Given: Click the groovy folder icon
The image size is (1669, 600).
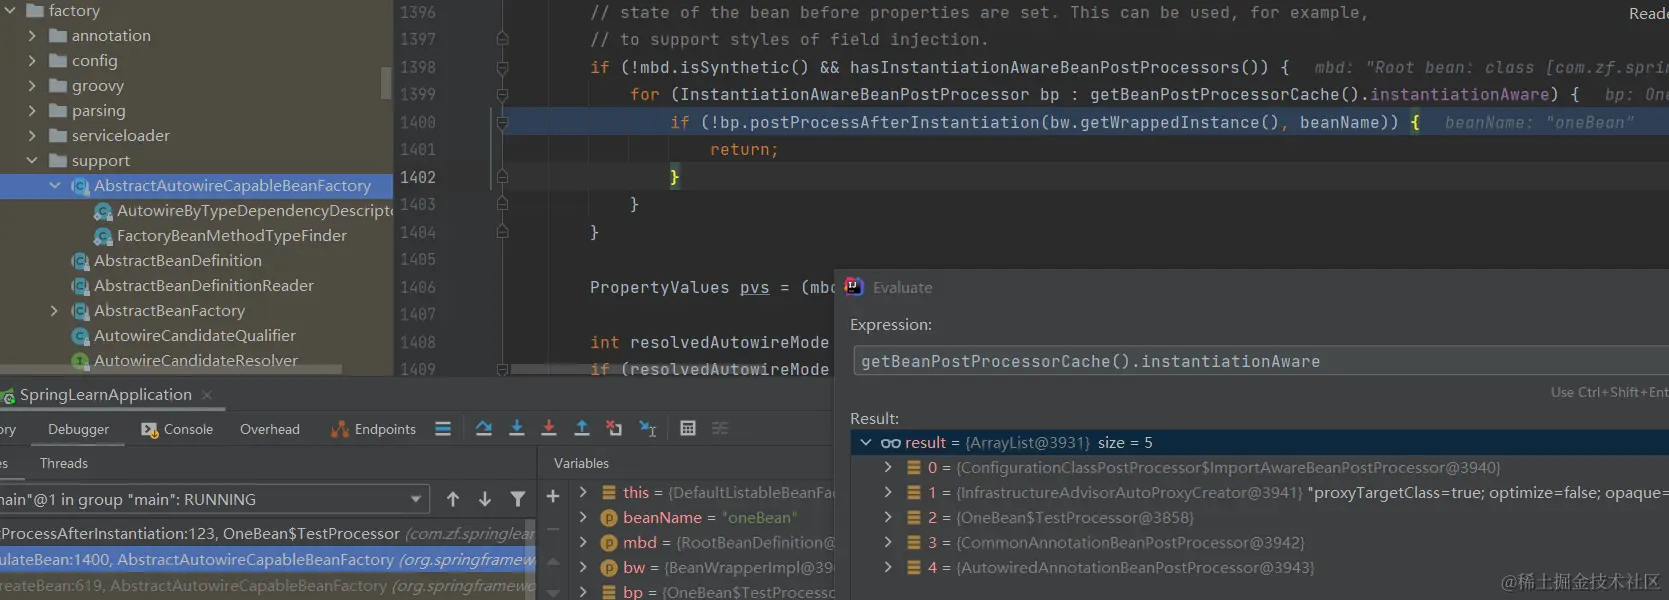Looking at the screenshot, I should click(58, 86).
